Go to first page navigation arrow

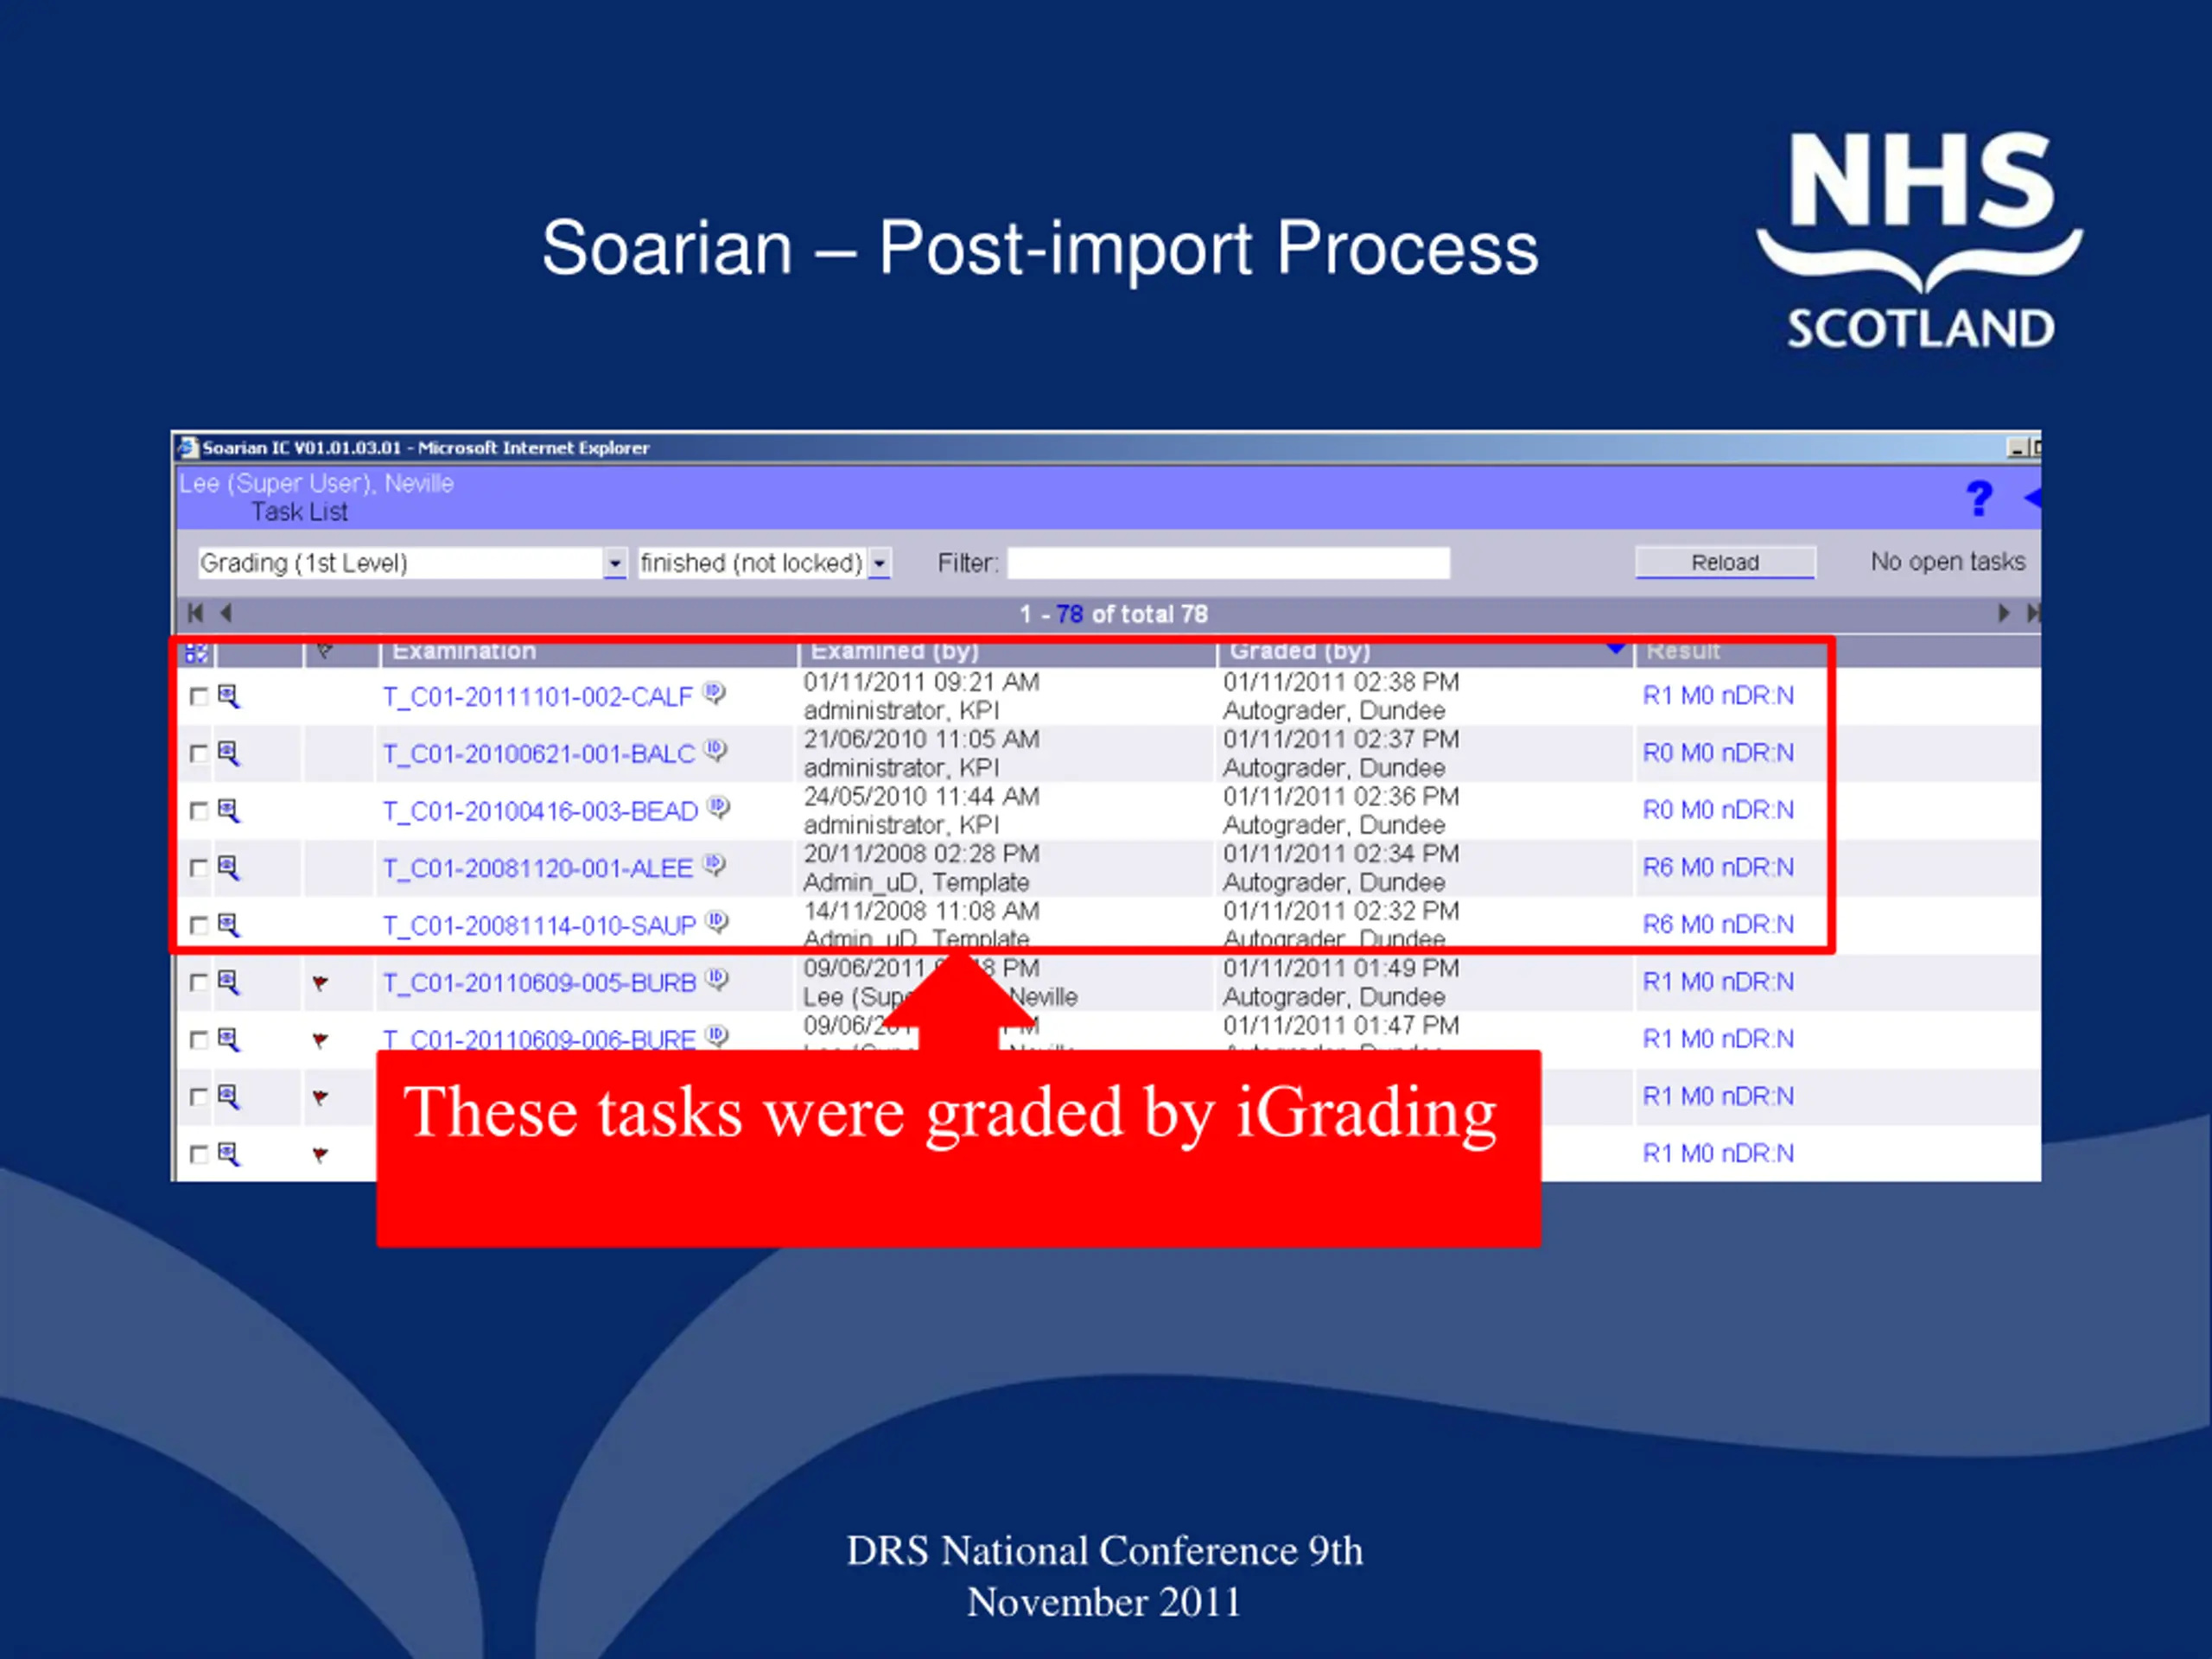(x=195, y=613)
